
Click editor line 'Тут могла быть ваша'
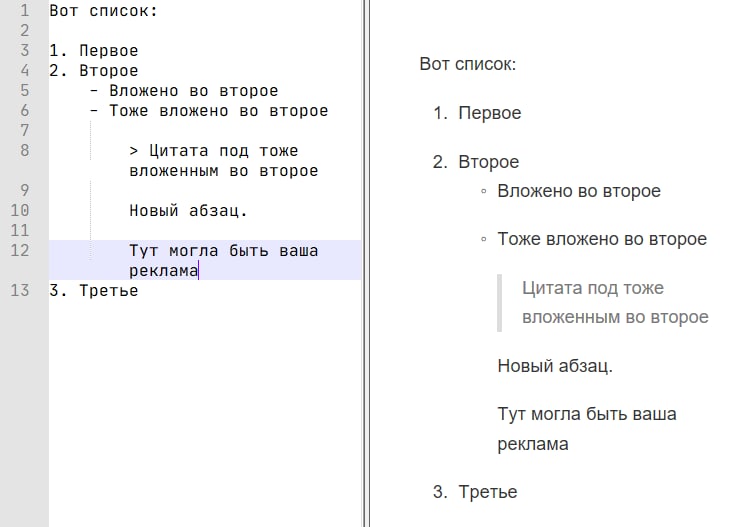coord(224,251)
